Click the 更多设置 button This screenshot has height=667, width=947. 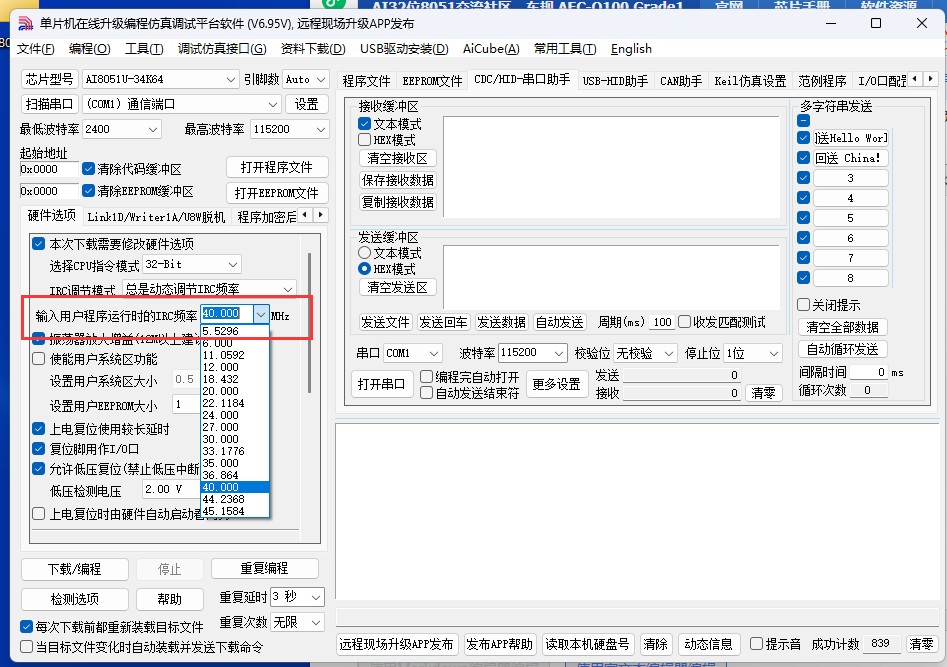tap(556, 384)
